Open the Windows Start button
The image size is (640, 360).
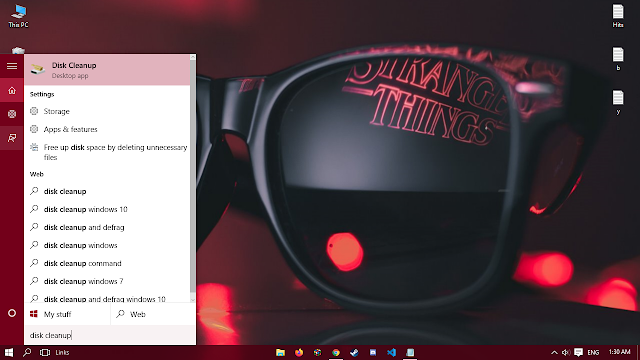pyautogui.click(x=9, y=352)
